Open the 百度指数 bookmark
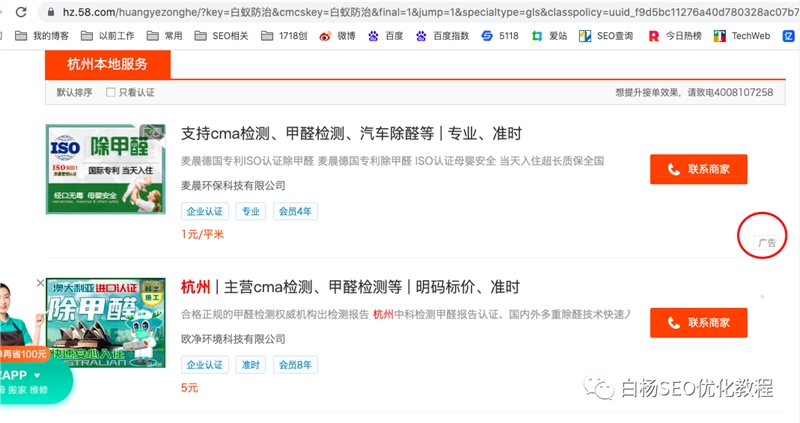 pyautogui.click(x=442, y=36)
